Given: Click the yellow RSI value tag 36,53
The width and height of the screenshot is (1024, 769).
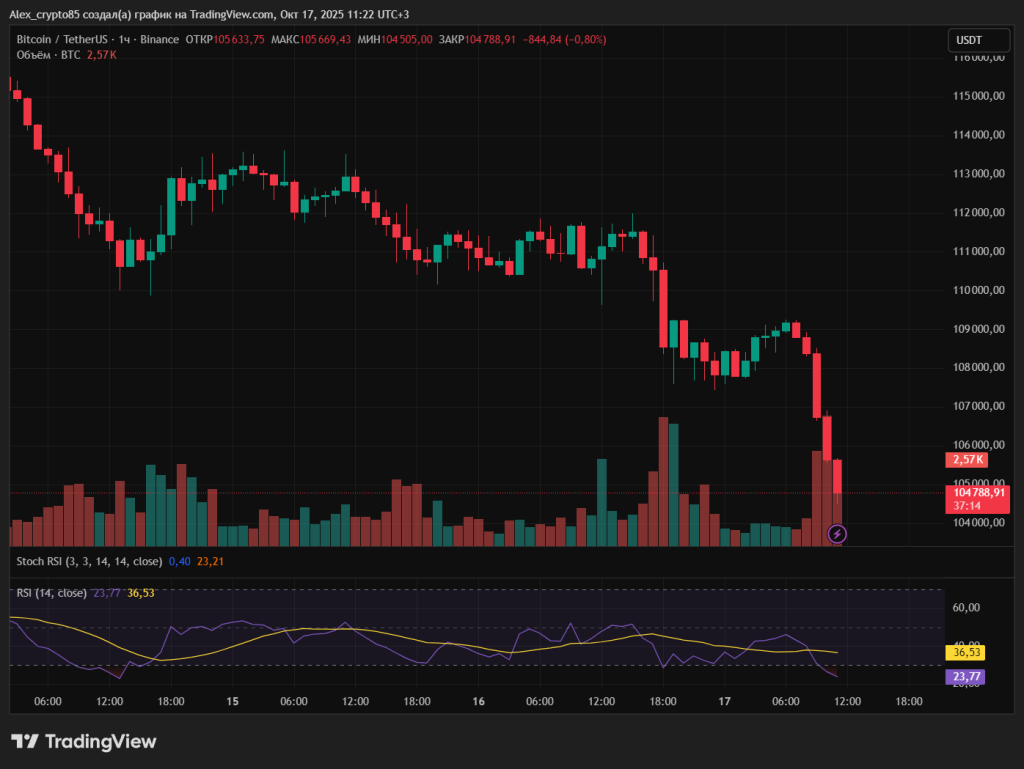Looking at the screenshot, I should point(964,652).
